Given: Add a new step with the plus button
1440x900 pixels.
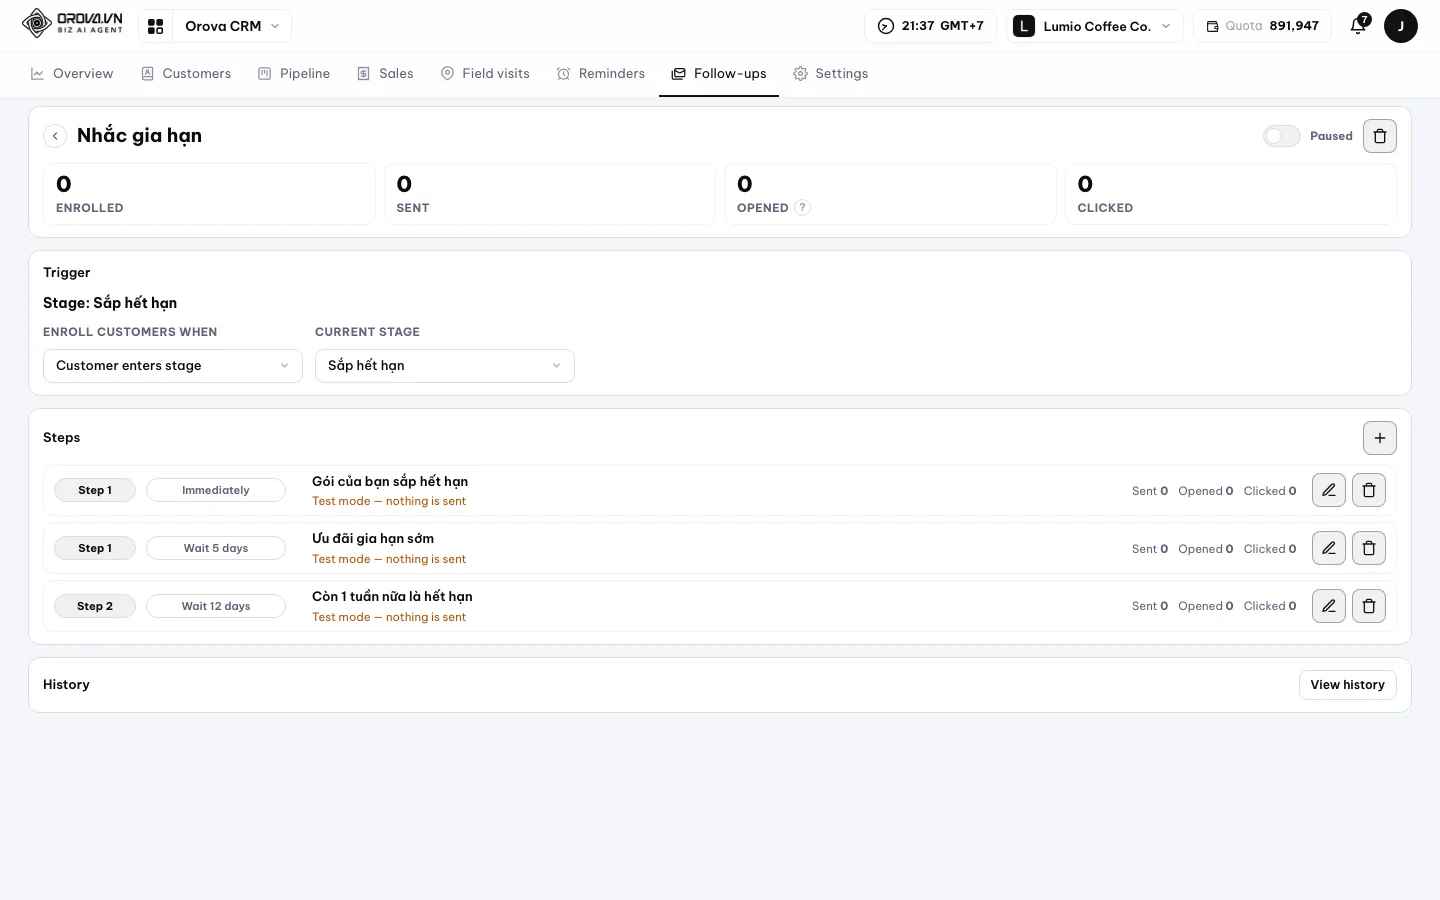Looking at the screenshot, I should click(1380, 438).
